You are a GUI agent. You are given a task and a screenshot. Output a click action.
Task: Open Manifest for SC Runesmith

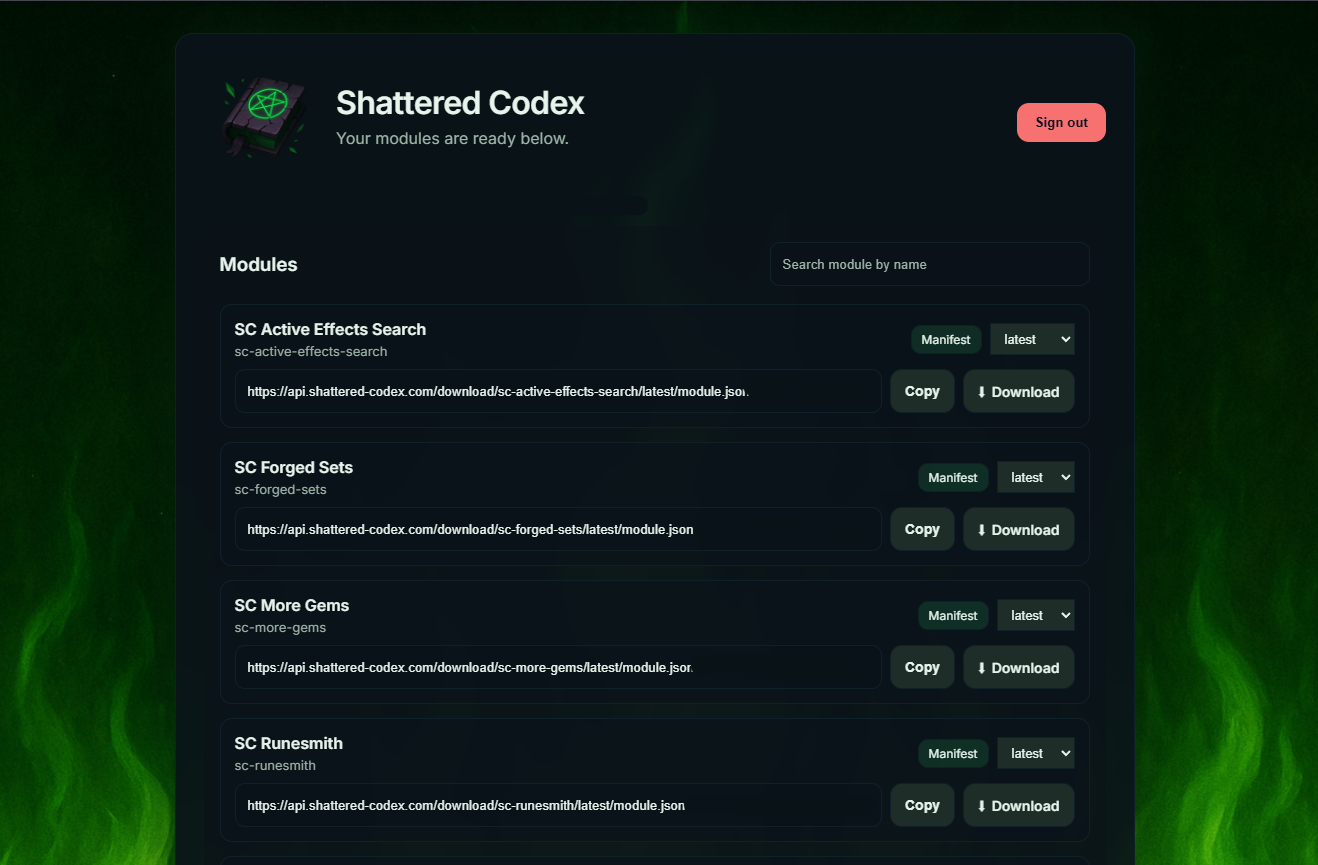click(x=952, y=753)
